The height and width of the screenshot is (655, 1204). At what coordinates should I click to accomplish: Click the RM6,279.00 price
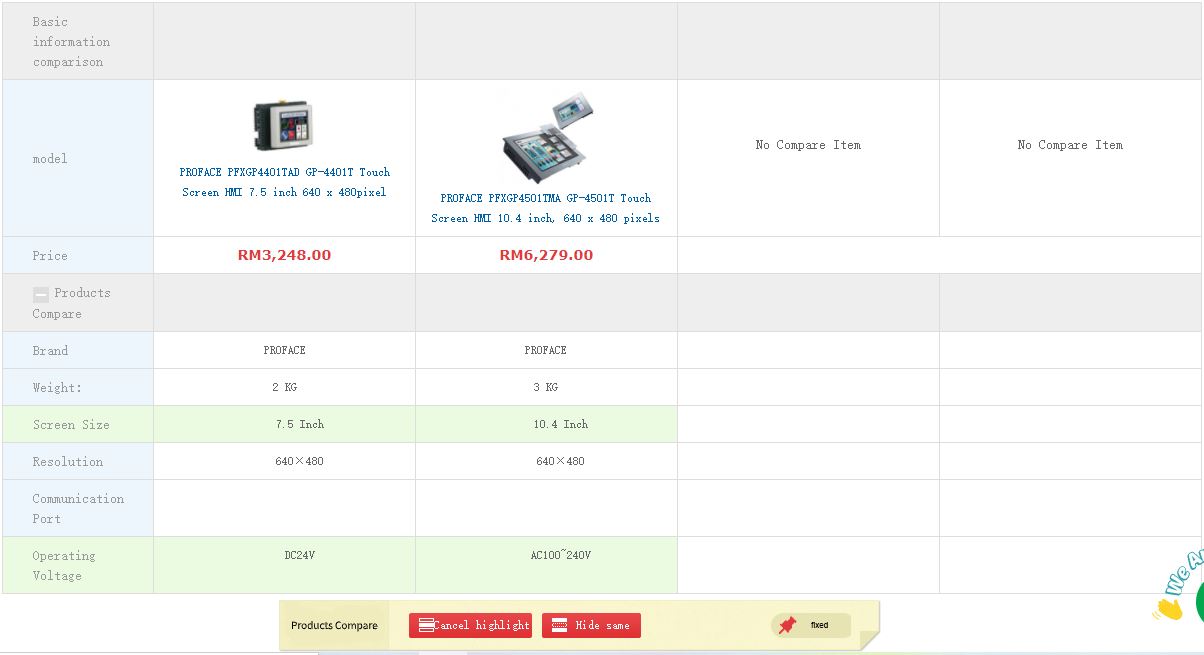[x=546, y=255]
